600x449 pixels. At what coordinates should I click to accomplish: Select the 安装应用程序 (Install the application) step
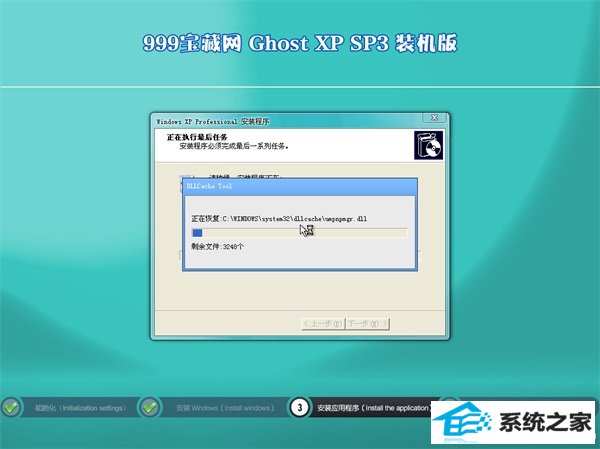[x=373, y=408]
